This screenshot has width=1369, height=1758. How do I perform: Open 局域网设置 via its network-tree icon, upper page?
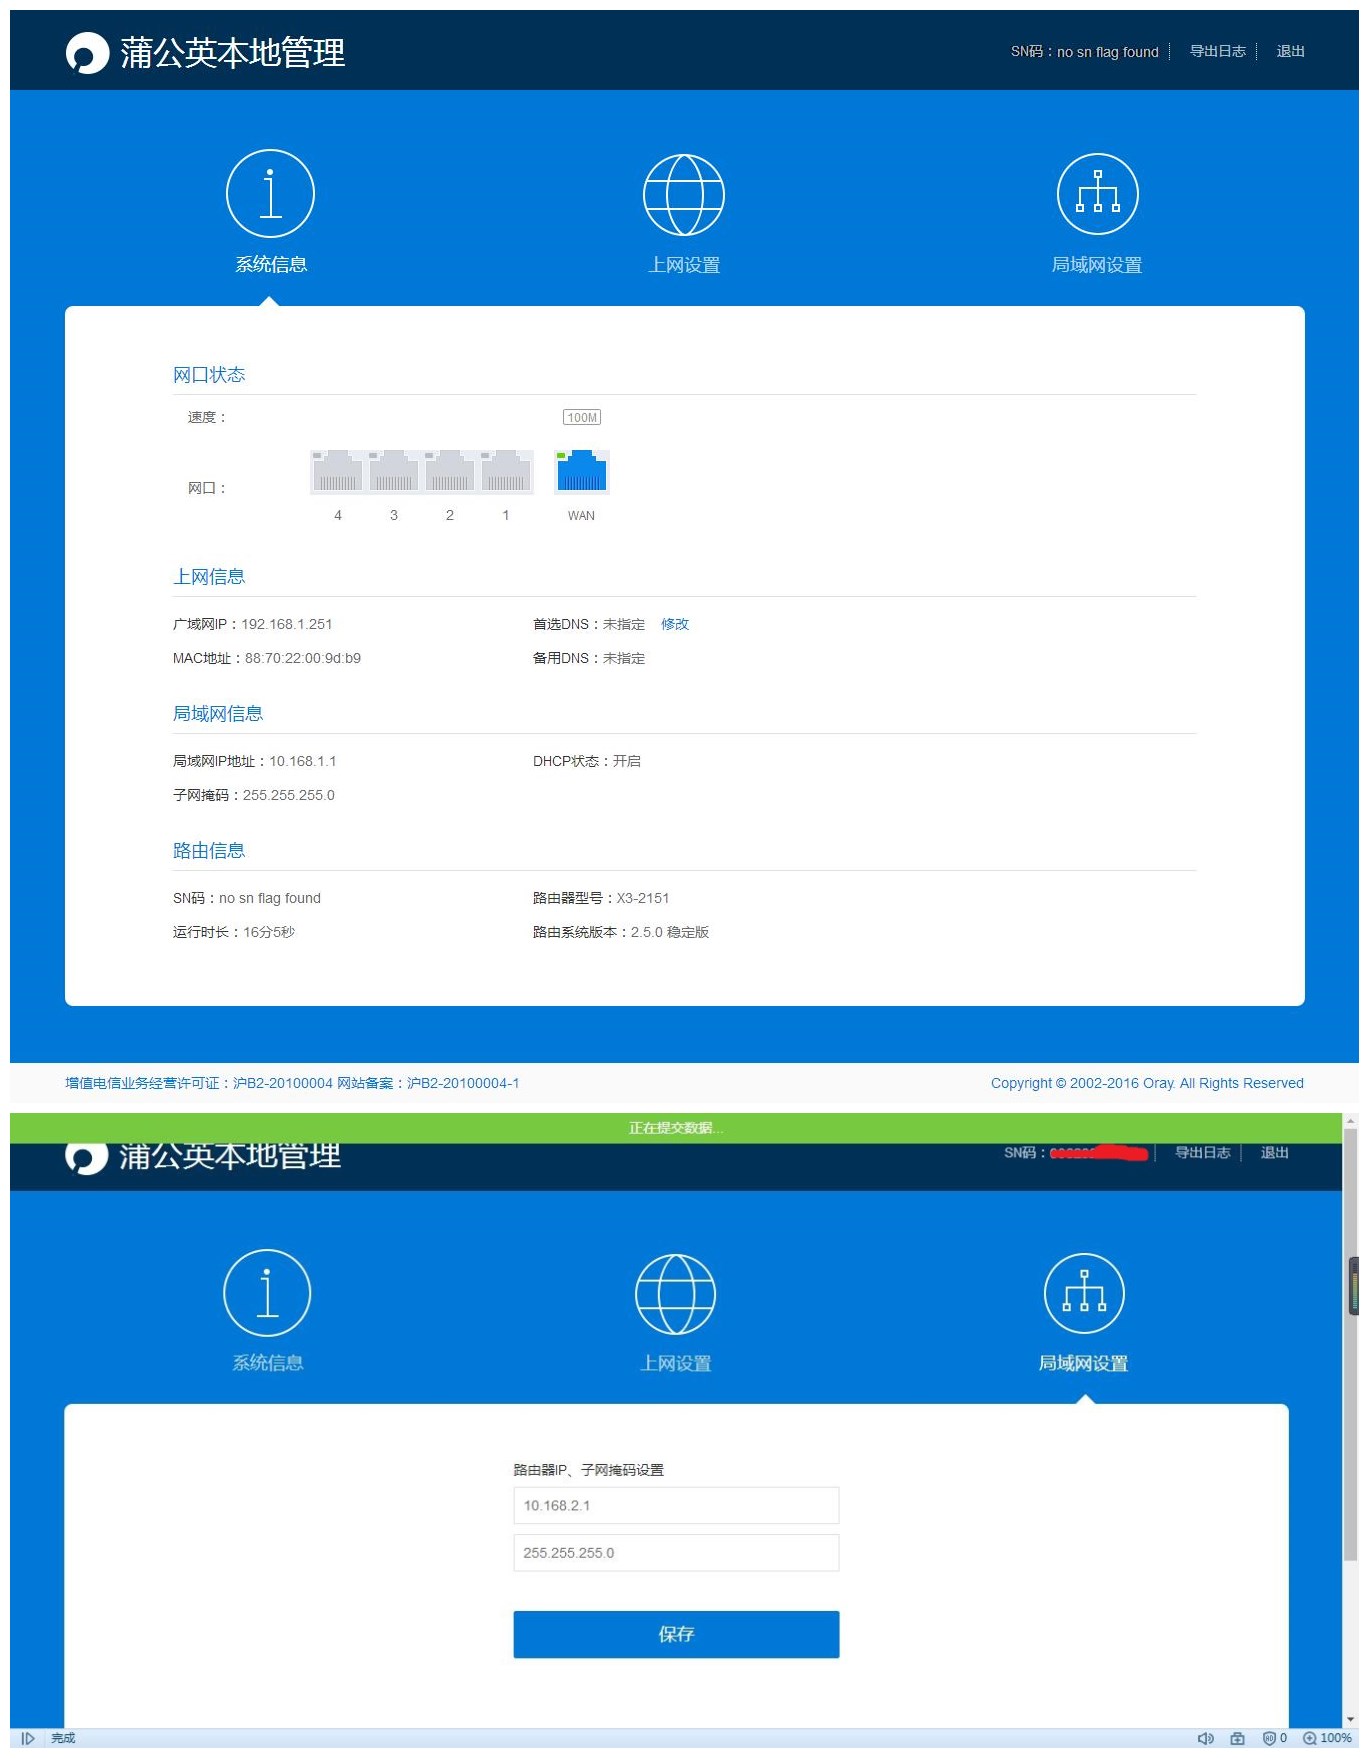pos(1097,194)
